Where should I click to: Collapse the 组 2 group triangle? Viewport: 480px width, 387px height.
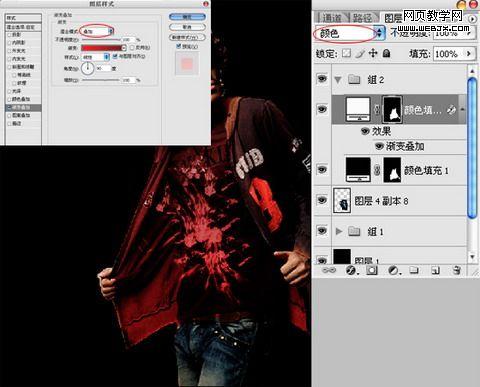click(x=338, y=80)
